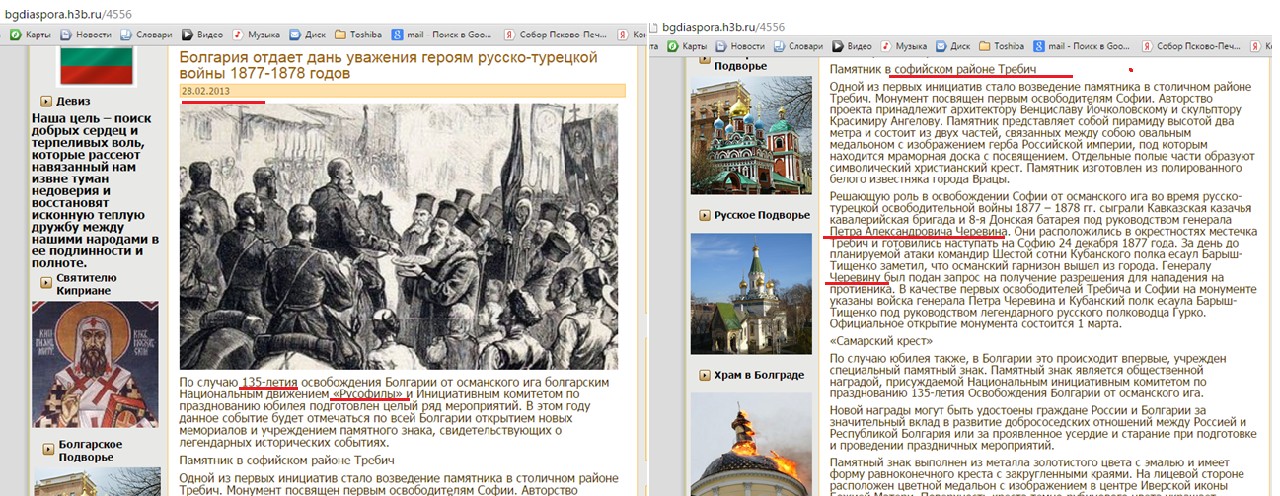Click the saint Киприан icon image
Screen dimensions: 1280x496
97,366
